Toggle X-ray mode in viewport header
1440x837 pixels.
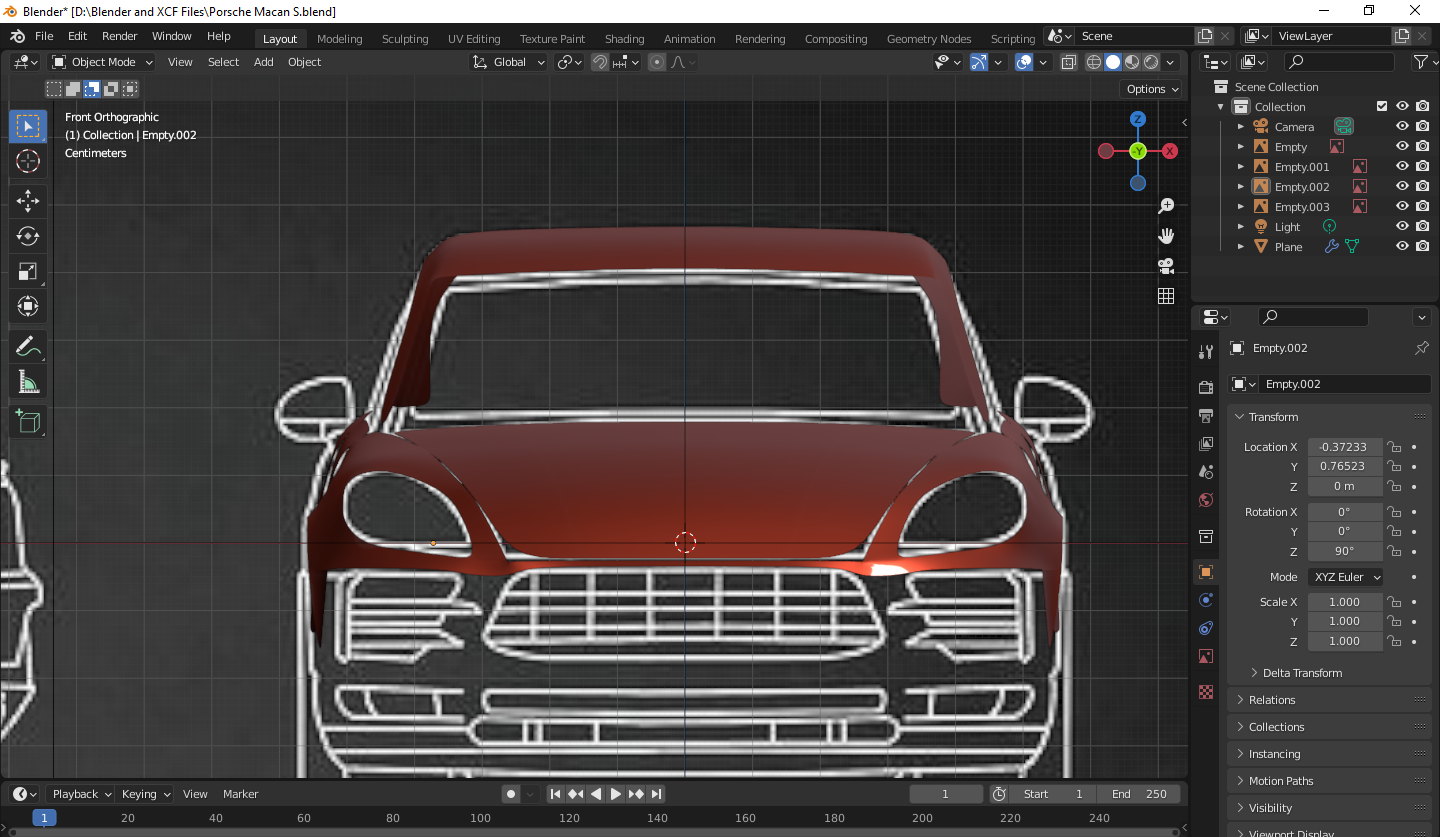click(x=1068, y=62)
